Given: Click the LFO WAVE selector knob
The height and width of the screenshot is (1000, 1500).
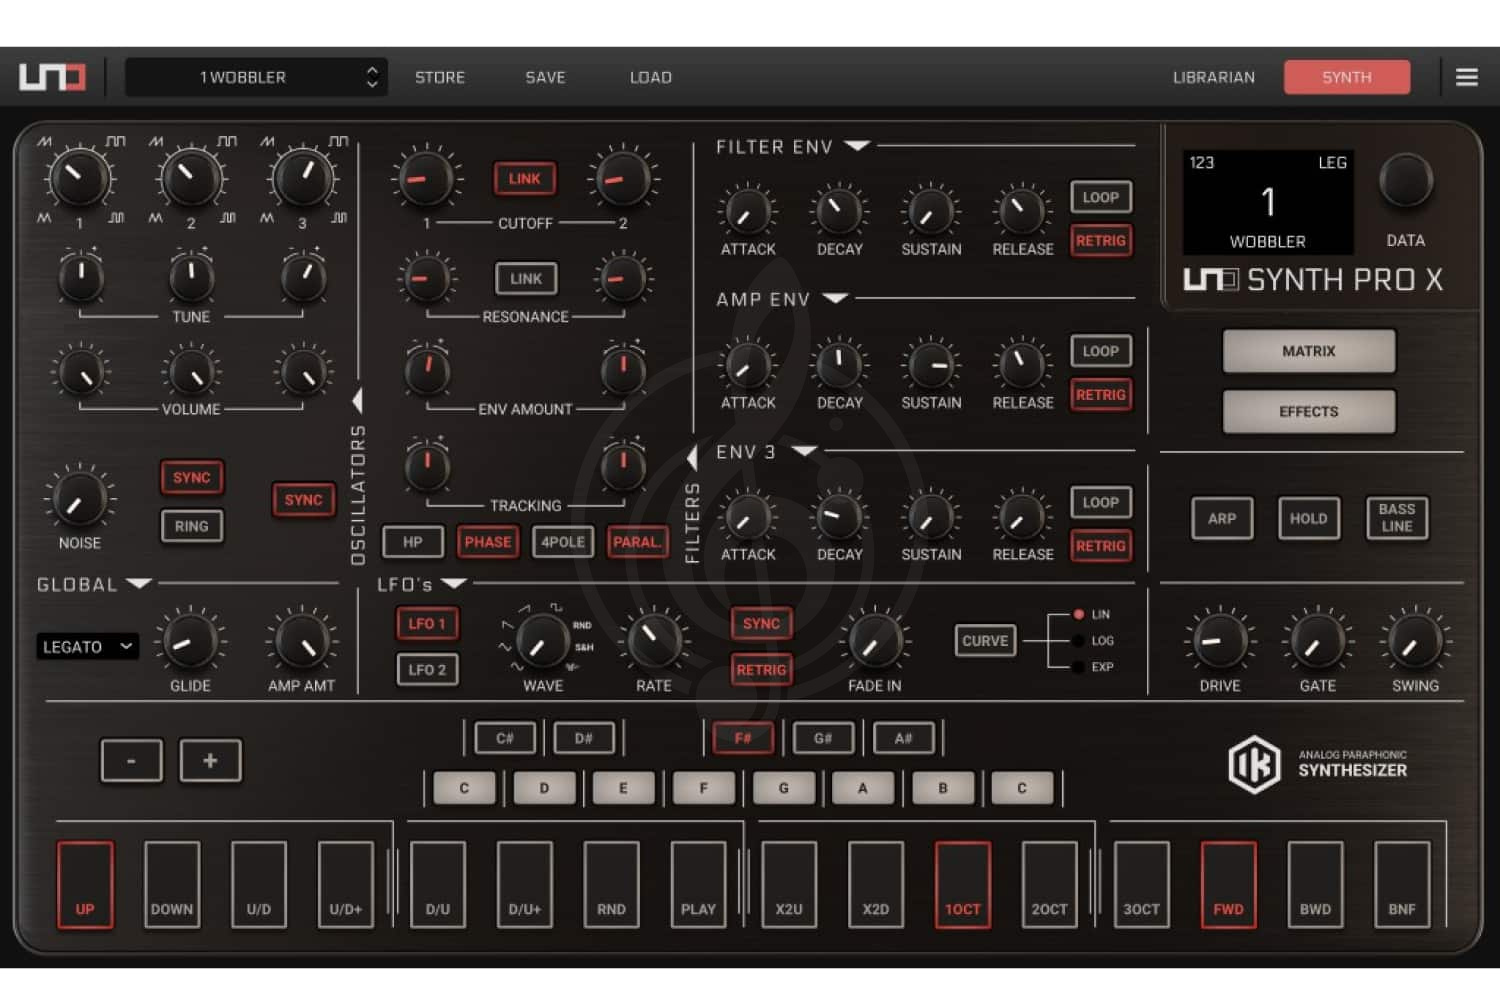Looking at the screenshot, I should tap(543, 641).
